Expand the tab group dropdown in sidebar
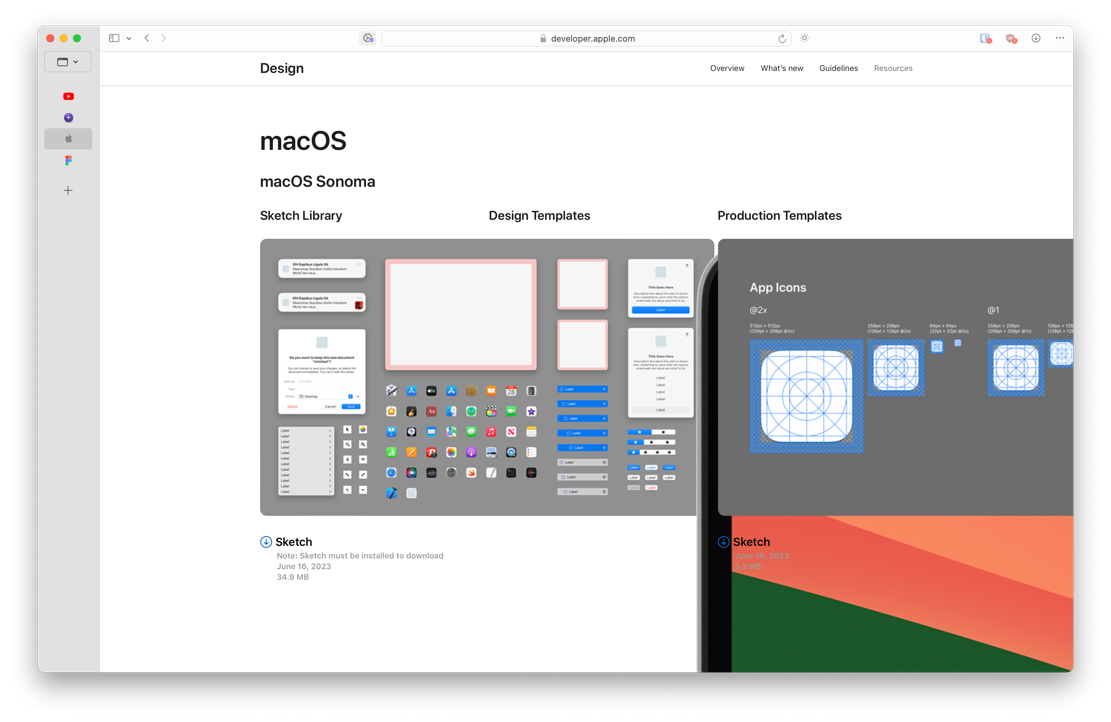Image resolution: width=1111 pixels, height=722 pixels. [68, 62]
